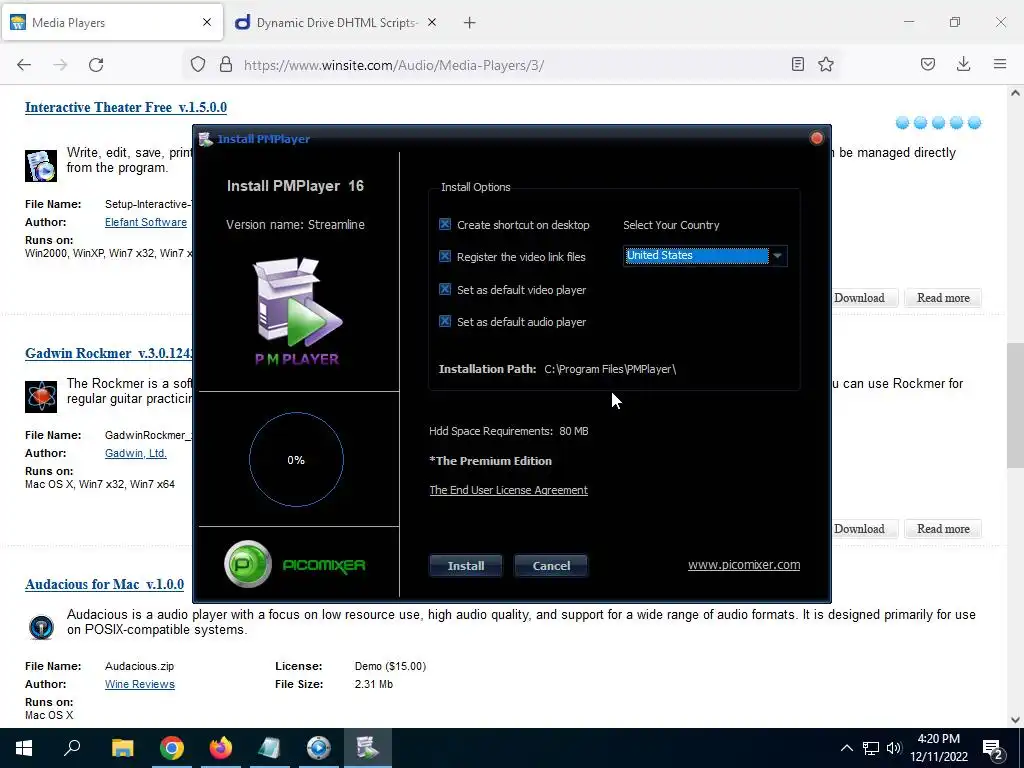Uncheck Register the video link files
The width and height of the screenshot is (1024, 768).
tap(445, 257)
